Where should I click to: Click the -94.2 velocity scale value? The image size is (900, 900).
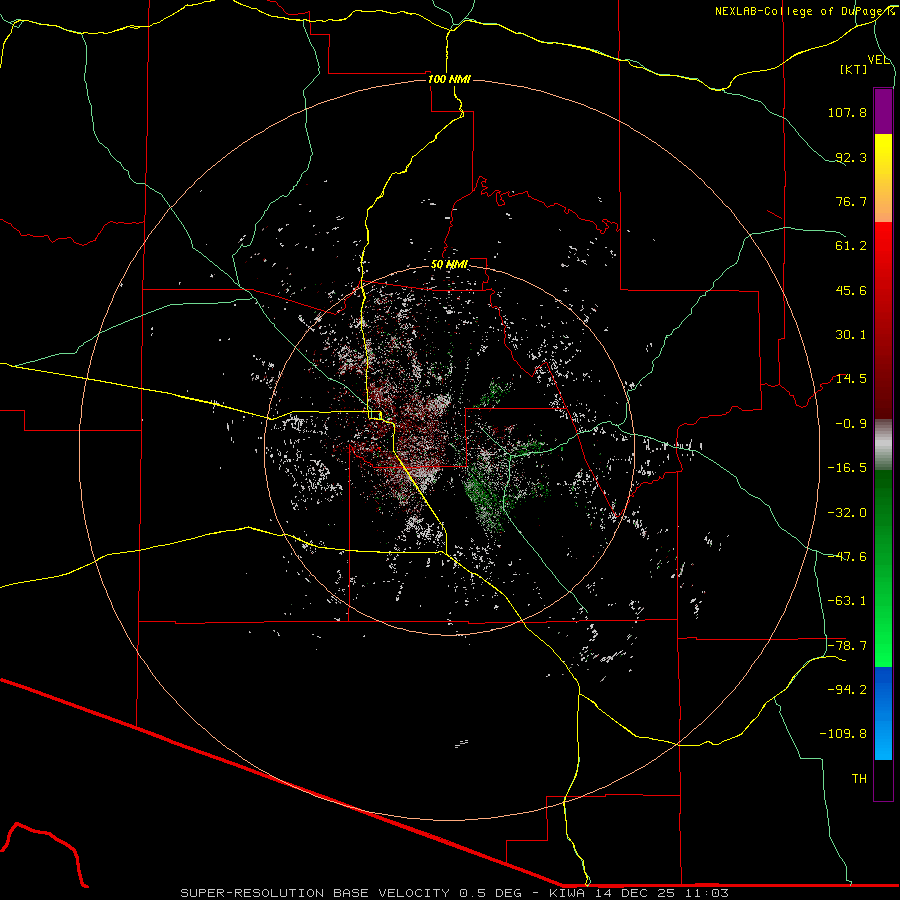click(847, 690)
